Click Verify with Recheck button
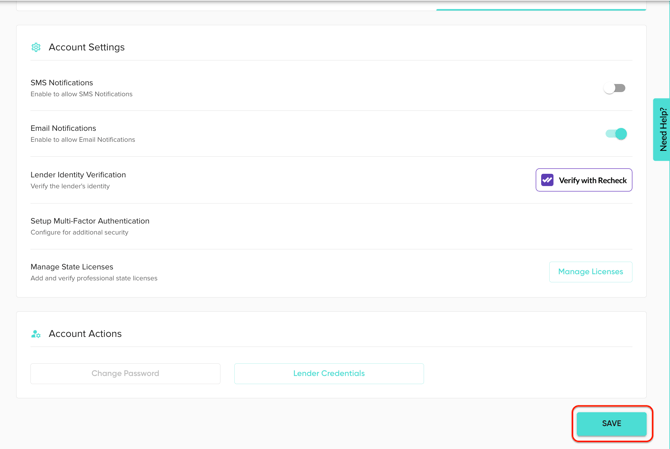Image resolution: width=670 pixels, height=449 pixels. point(584,180)
